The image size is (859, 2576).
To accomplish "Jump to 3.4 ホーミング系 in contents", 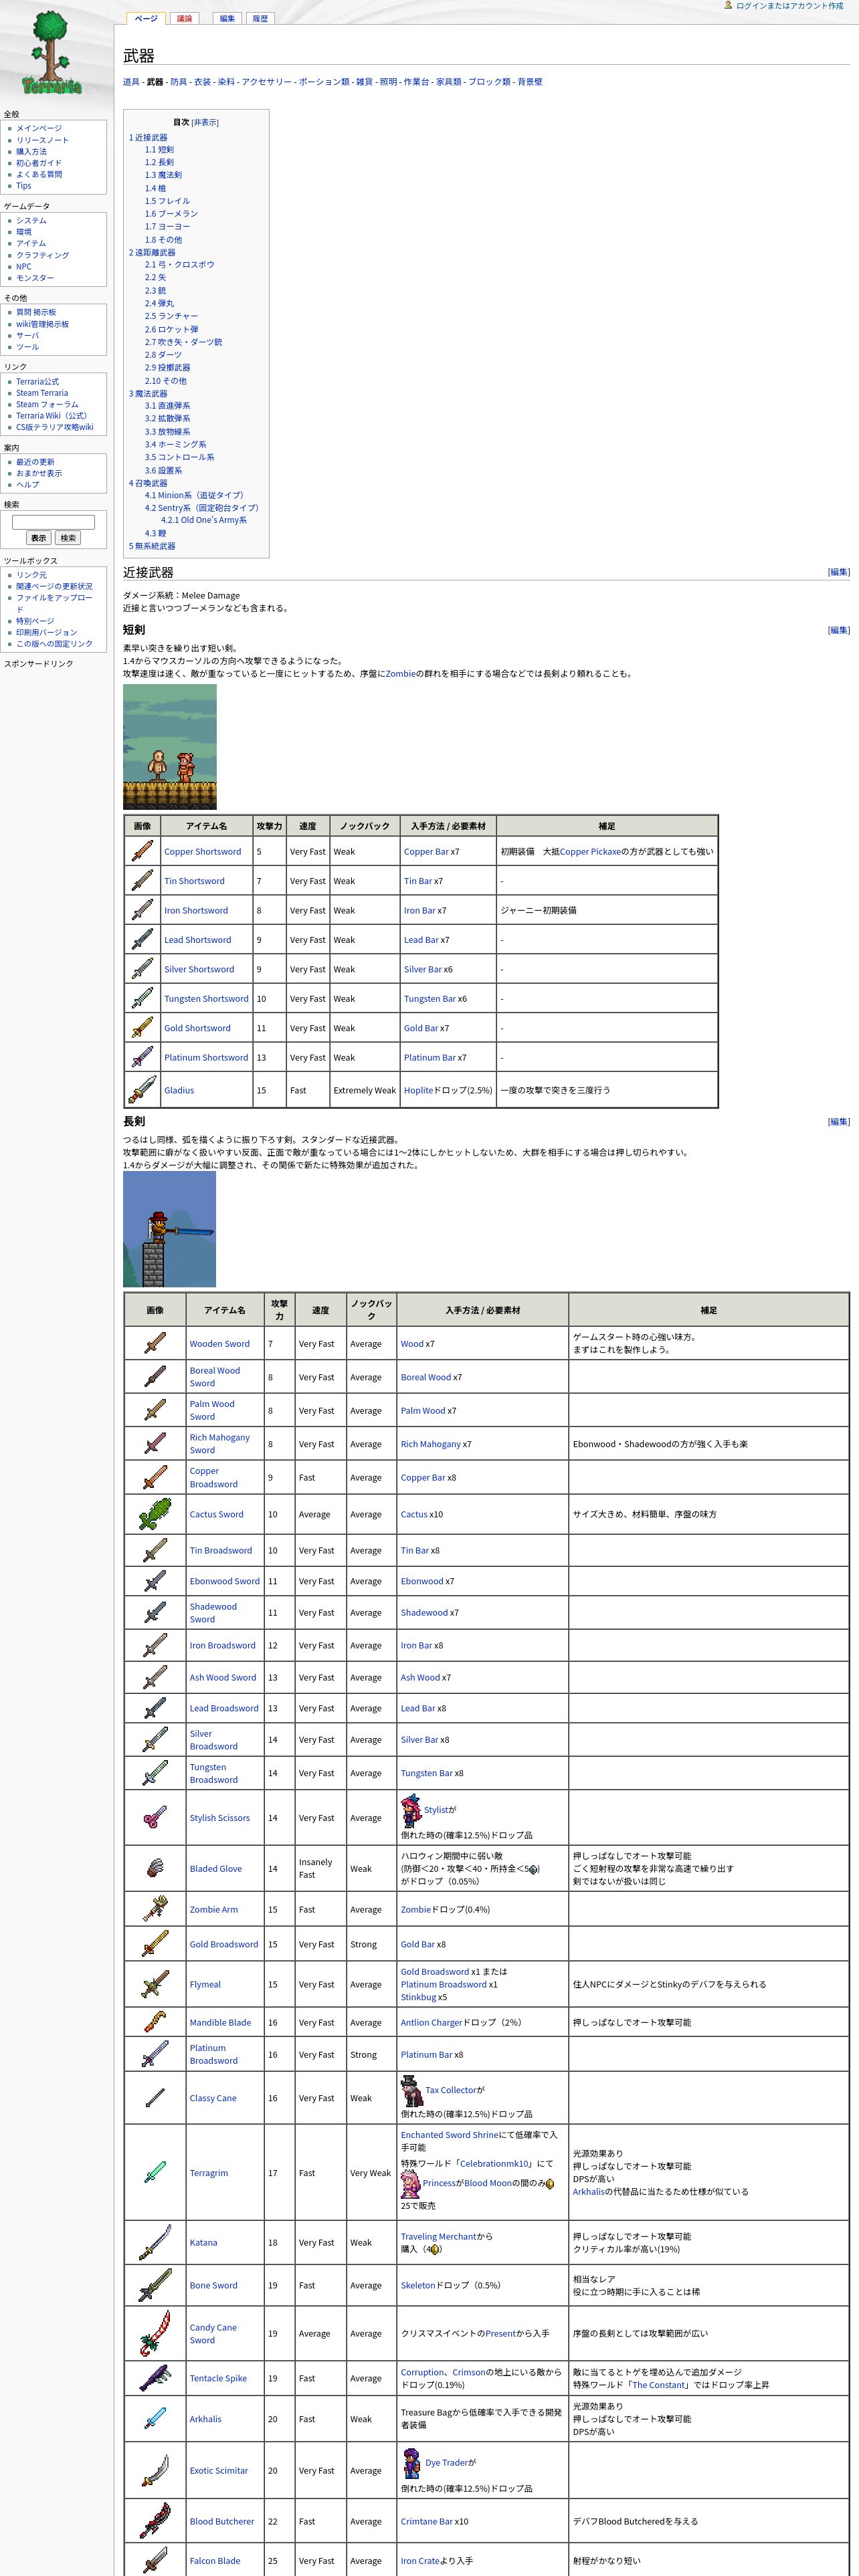I will point(175,444).
